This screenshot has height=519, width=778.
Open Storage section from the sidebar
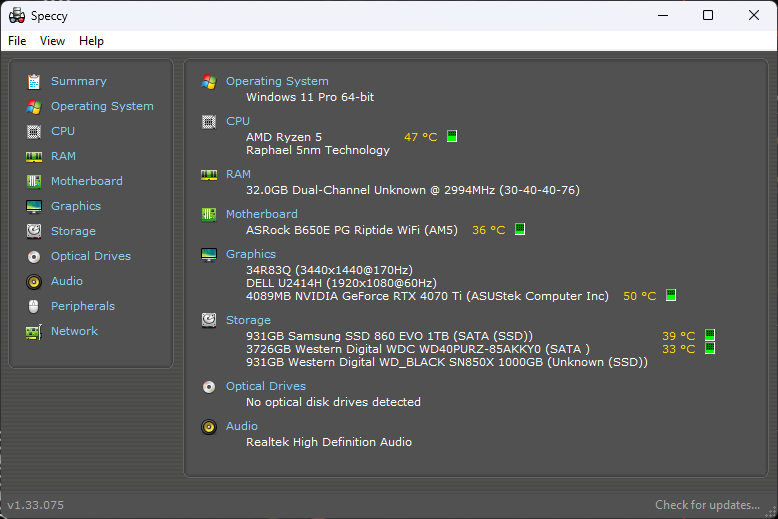[73, 231]
